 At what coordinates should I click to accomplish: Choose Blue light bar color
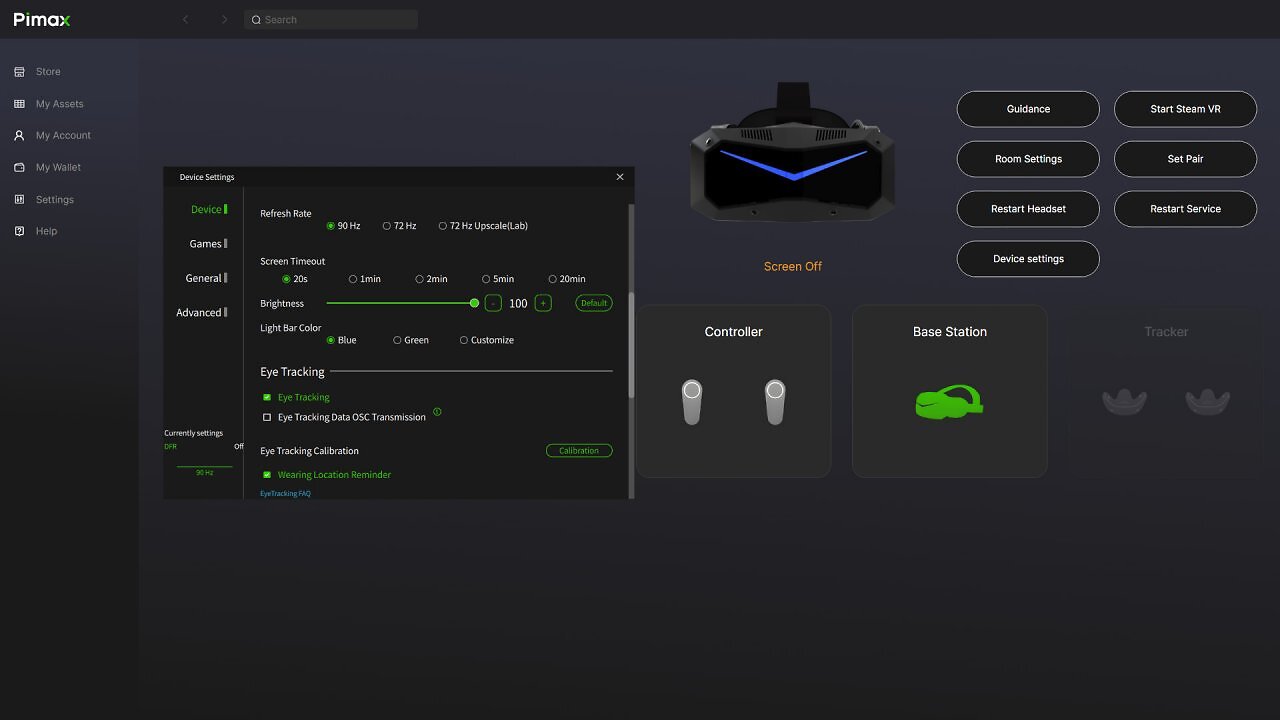click(342, 340)
